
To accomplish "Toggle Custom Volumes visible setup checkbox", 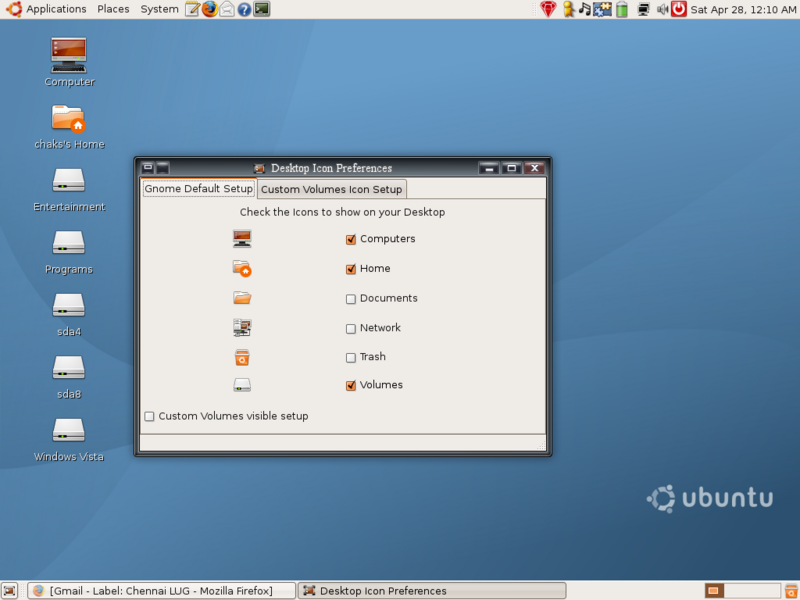I will coord(150,417).
